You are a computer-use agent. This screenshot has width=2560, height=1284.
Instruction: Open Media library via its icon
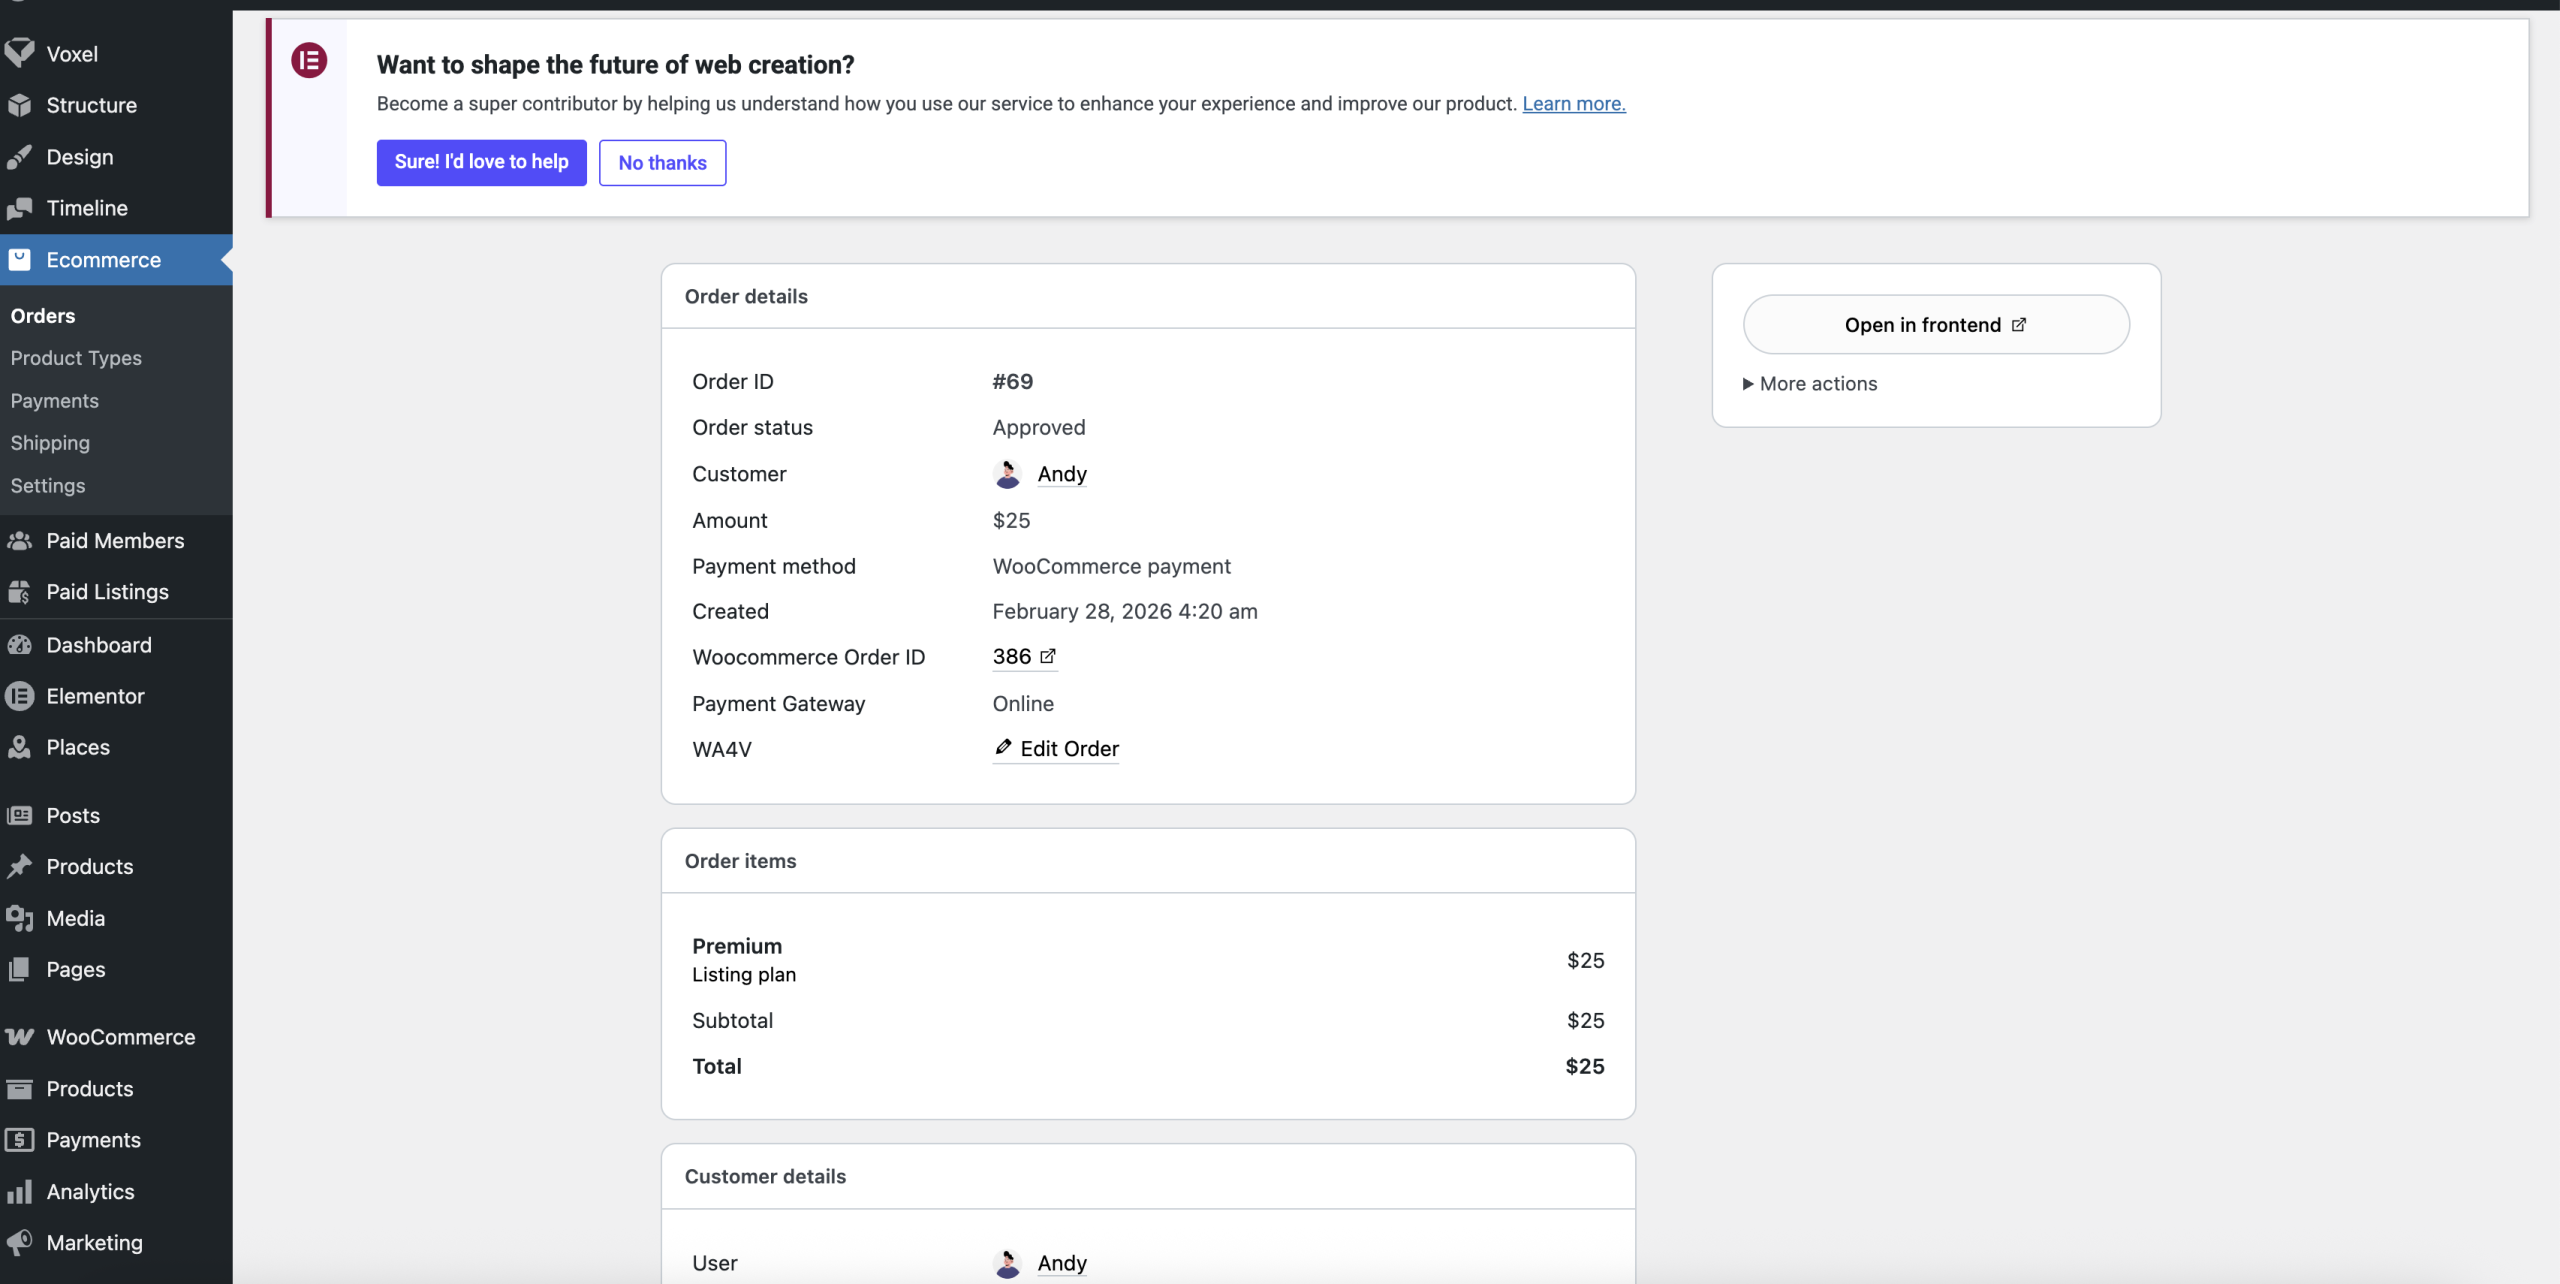point(19,918)
